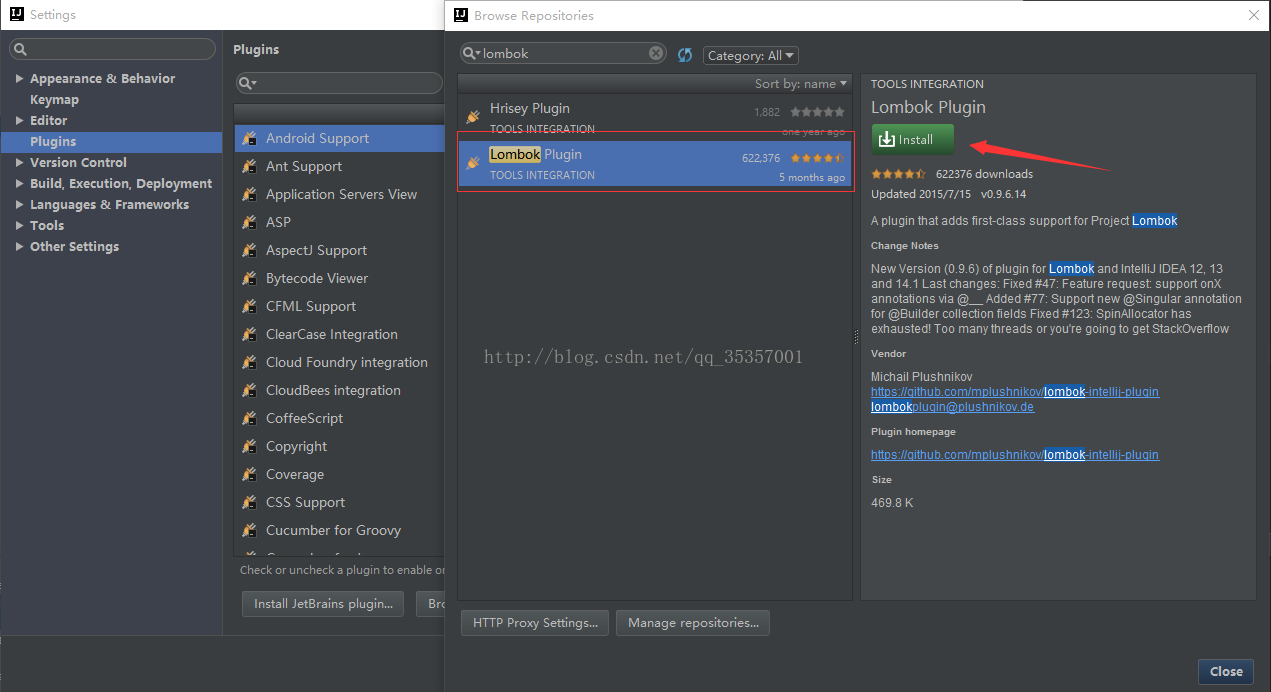Open the GitHub link under Vendor
This screenshot has width=1271, height=692.
click(1015, 392)
